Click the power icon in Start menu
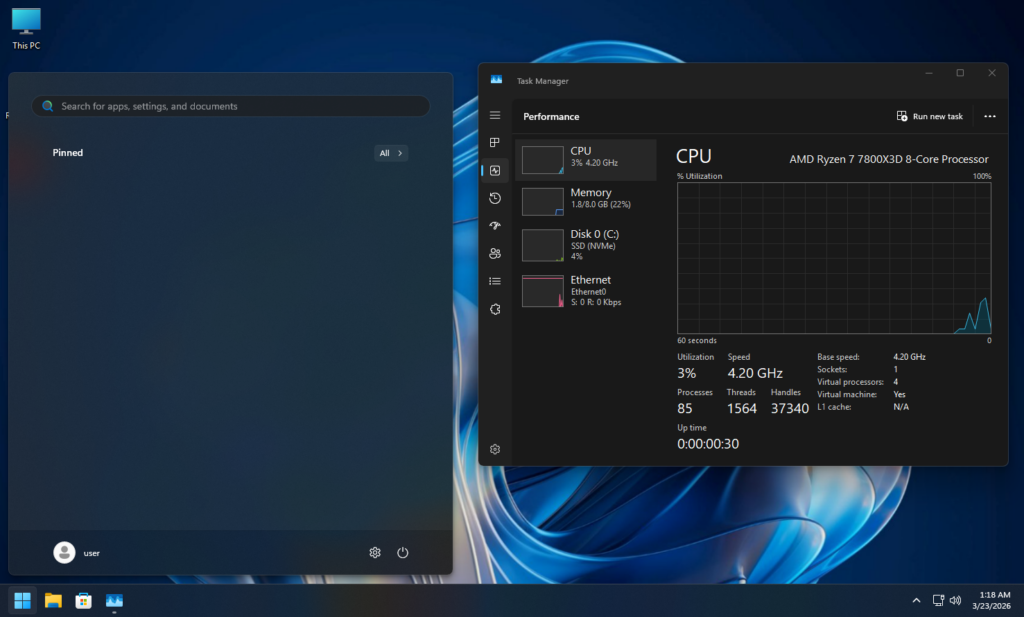Image resolution: width=1024 pixels, height=617 pixels. click(x=402, y=553)
